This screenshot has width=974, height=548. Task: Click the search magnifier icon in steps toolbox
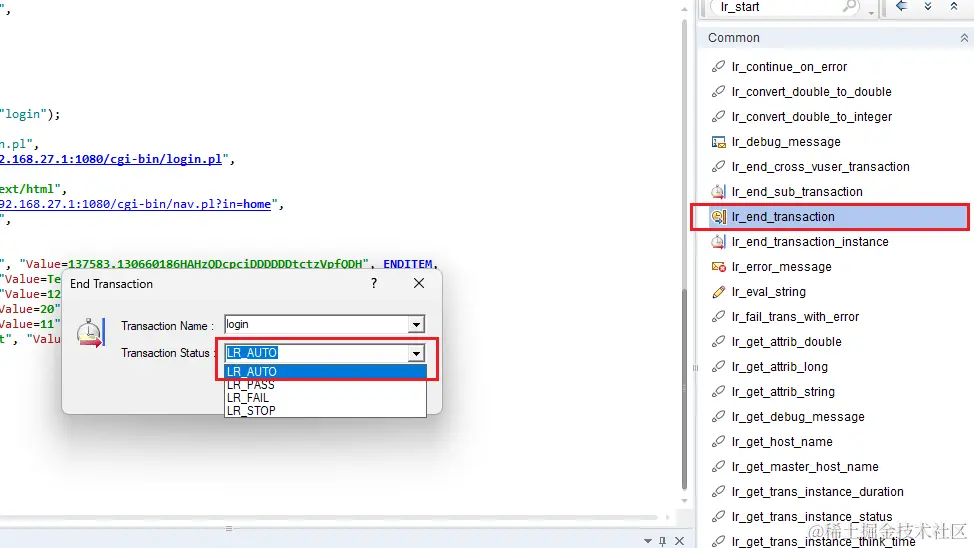(x=849, y=7)
